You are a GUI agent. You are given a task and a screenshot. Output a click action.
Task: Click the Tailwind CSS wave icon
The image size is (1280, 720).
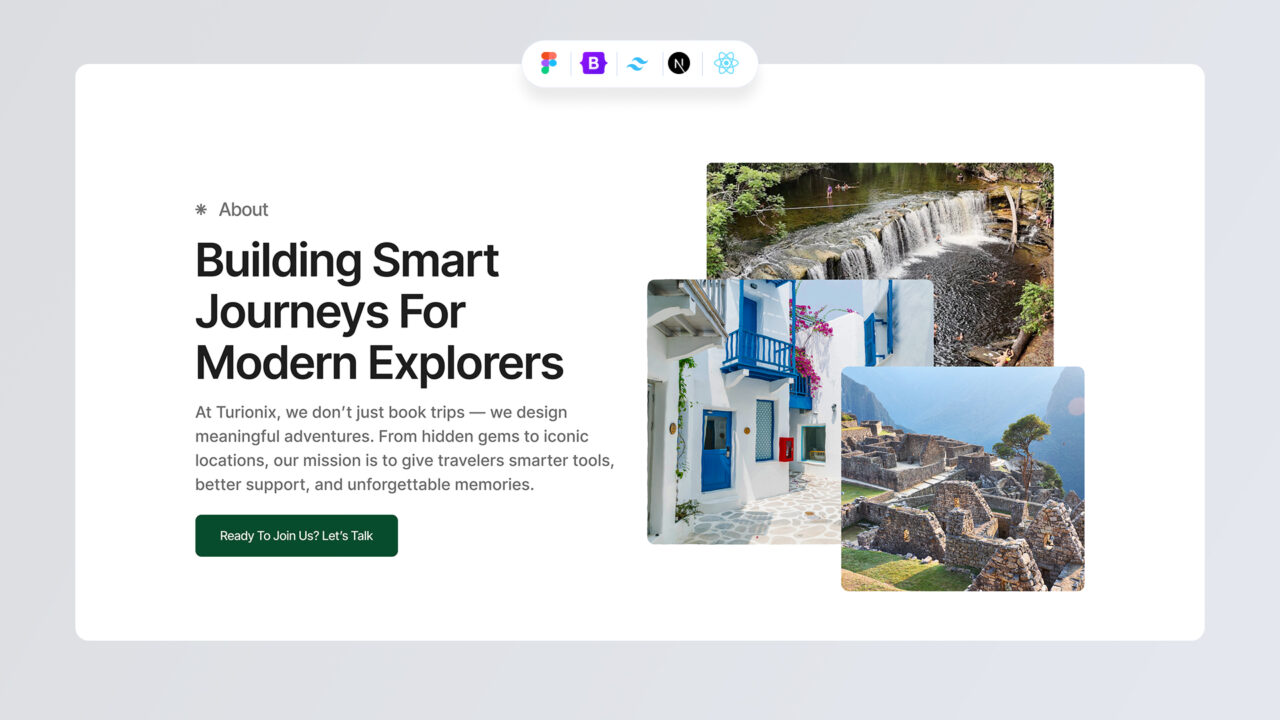coord(637,64)
